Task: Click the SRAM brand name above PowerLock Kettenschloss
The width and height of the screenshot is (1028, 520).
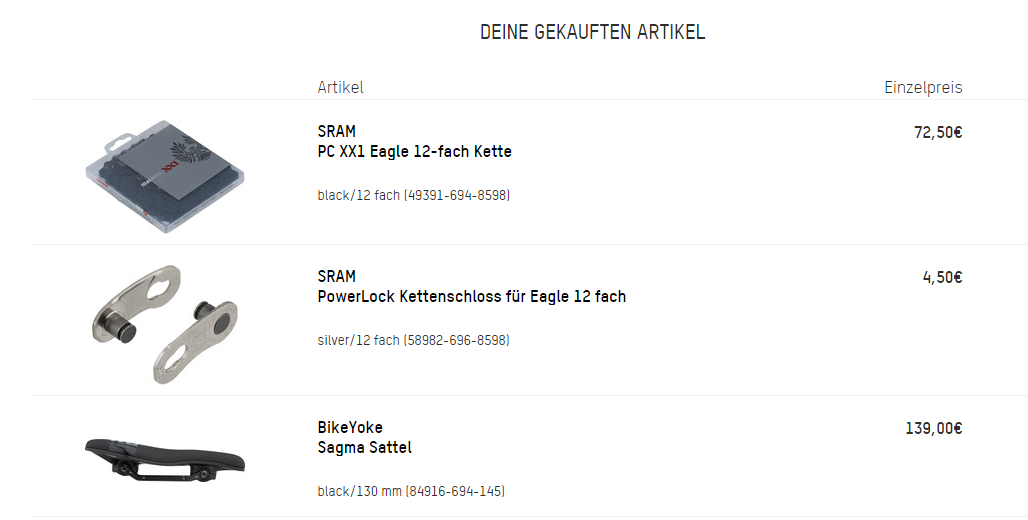Action: point(337,277)
